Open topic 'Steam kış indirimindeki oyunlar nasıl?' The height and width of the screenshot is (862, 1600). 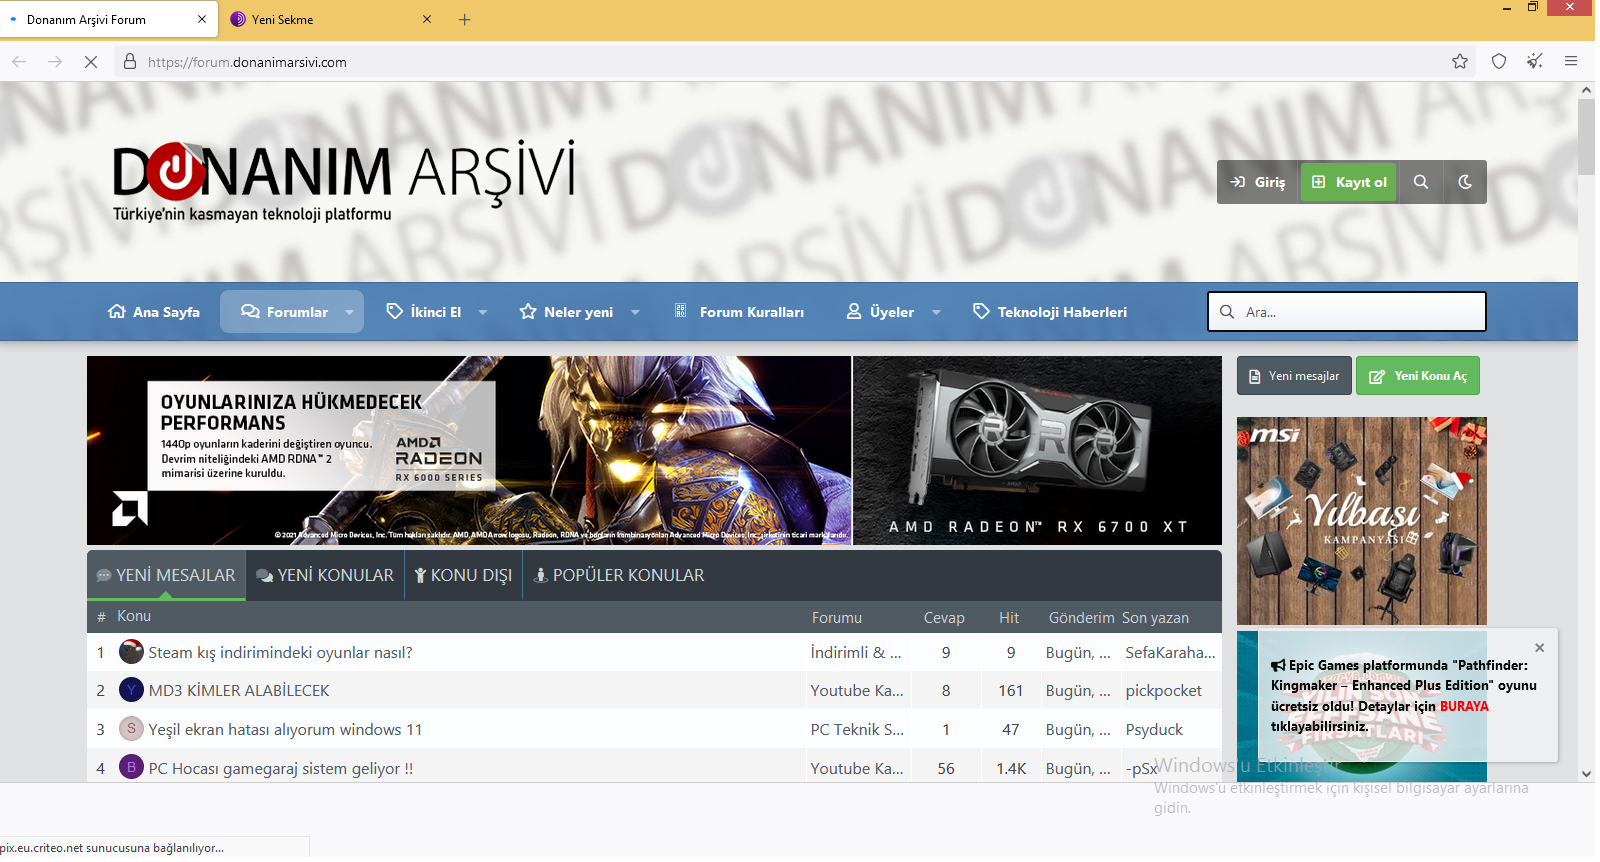point(280,653)
